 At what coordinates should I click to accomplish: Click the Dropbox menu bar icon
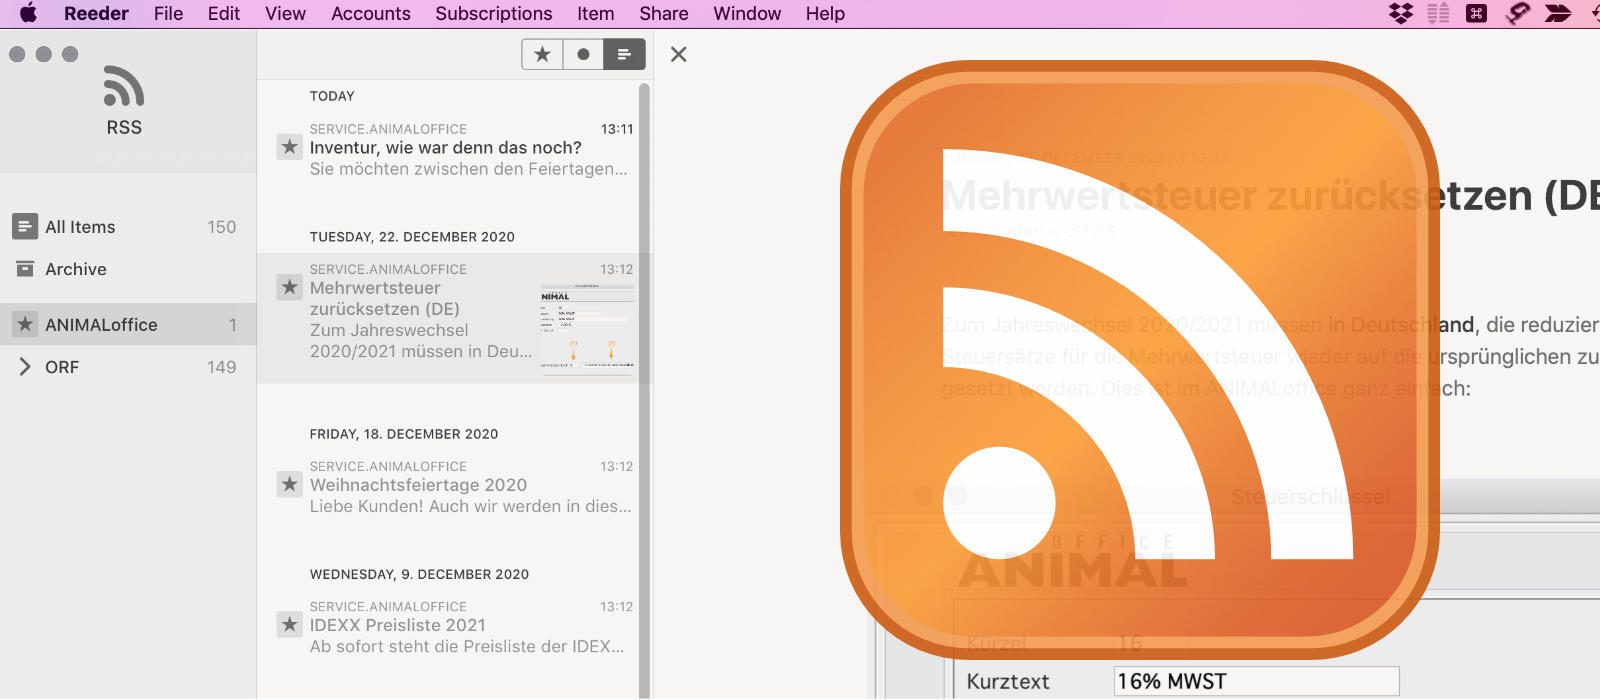pos(1401,13)
